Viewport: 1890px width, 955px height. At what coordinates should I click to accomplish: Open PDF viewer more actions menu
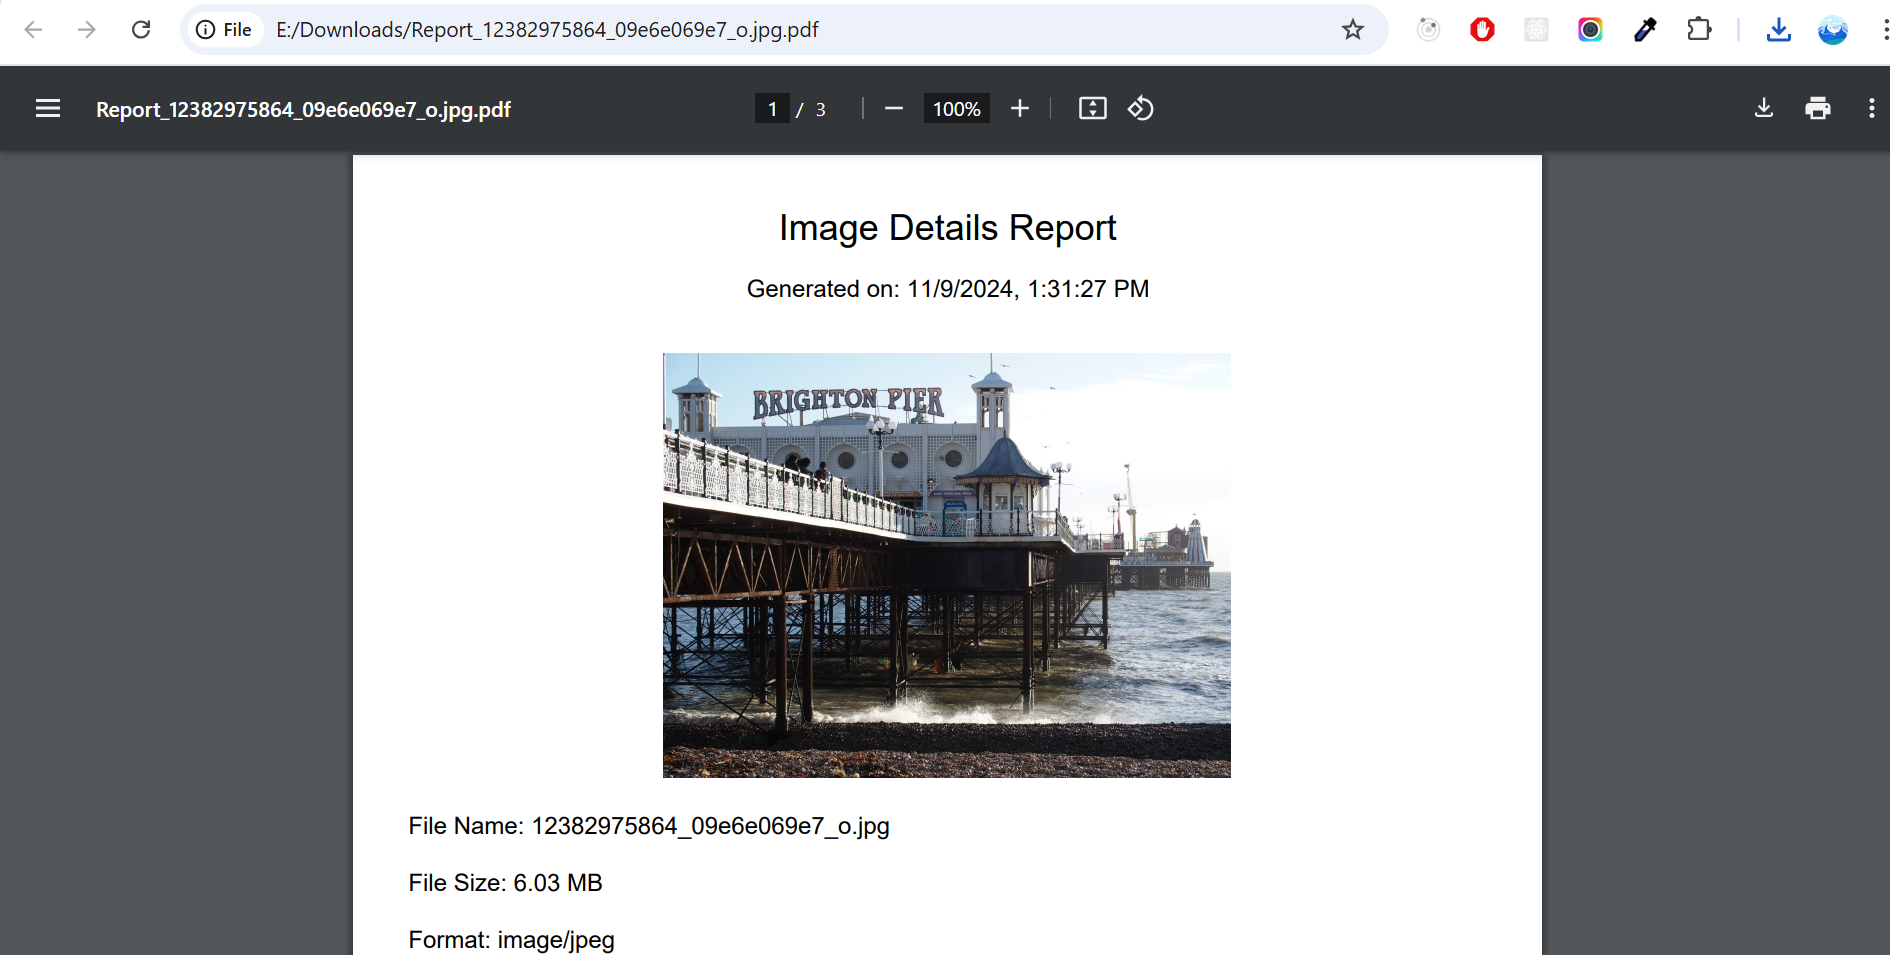tap(1871, 108)
